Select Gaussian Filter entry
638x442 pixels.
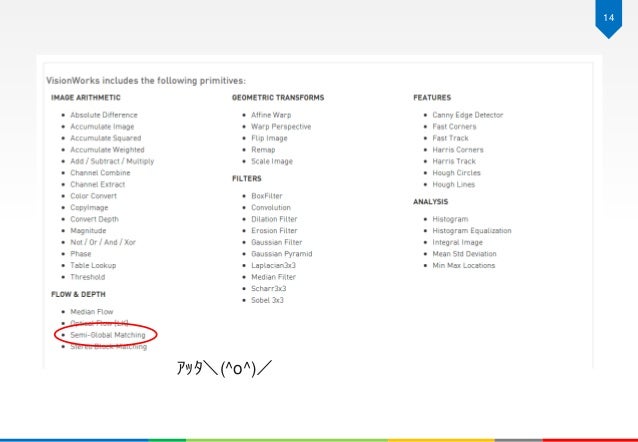tap(277, 242)
